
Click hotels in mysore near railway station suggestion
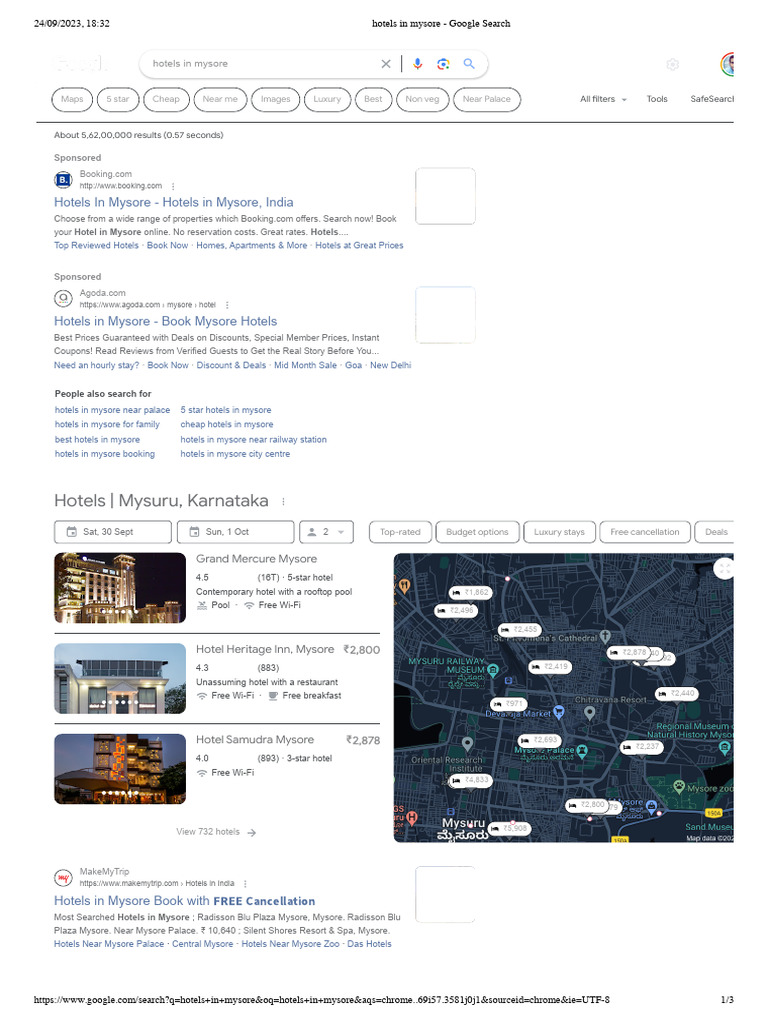pyautogui.click(x=253, y=440)
